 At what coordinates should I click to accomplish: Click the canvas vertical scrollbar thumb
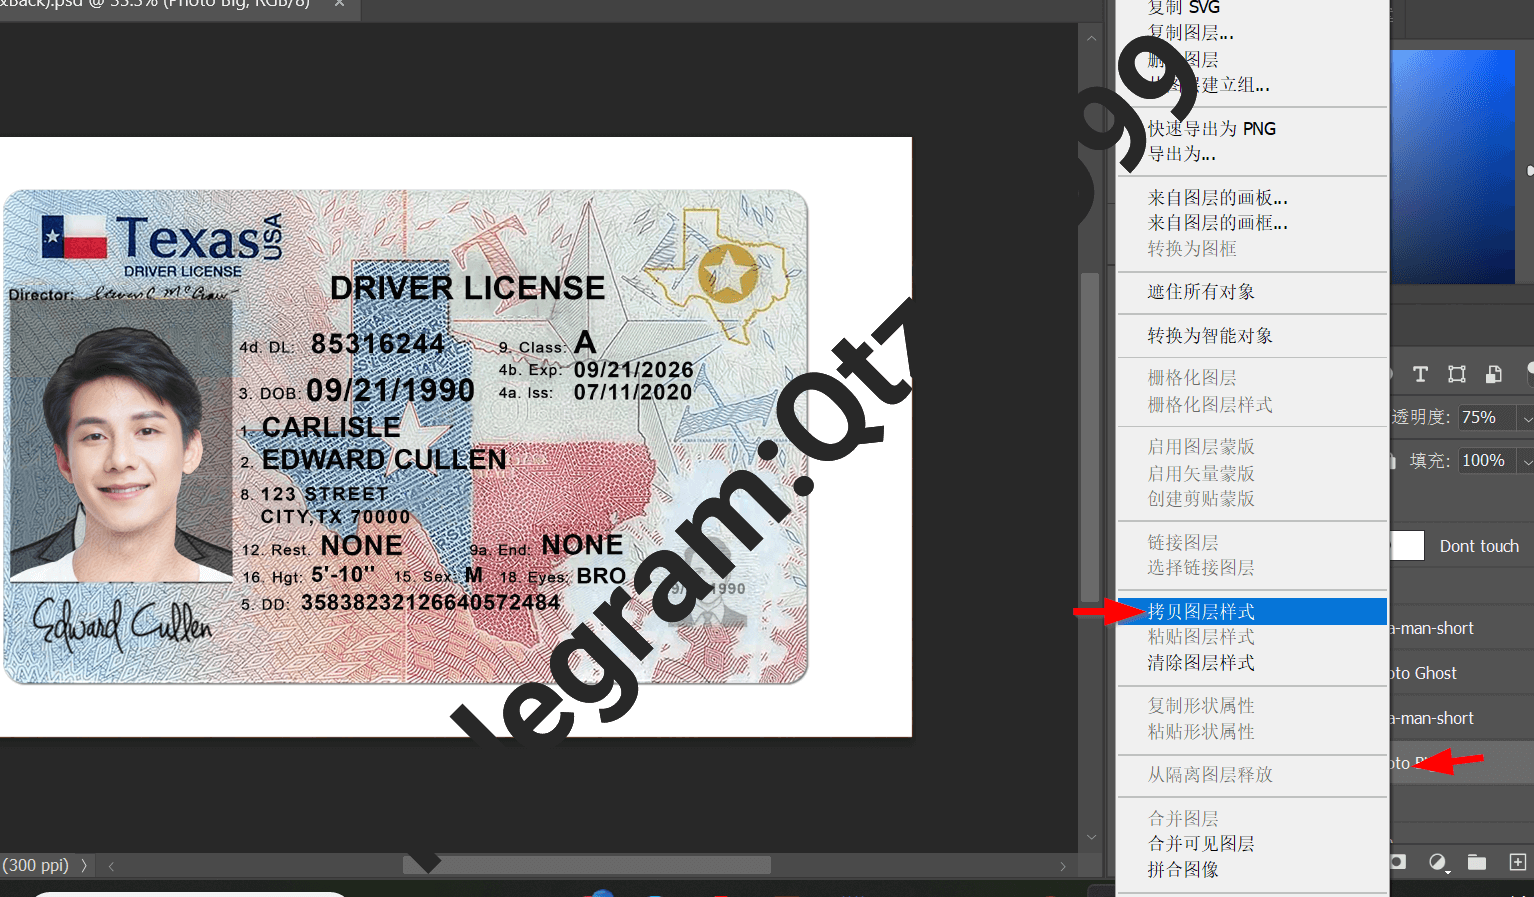(1090, 437)
